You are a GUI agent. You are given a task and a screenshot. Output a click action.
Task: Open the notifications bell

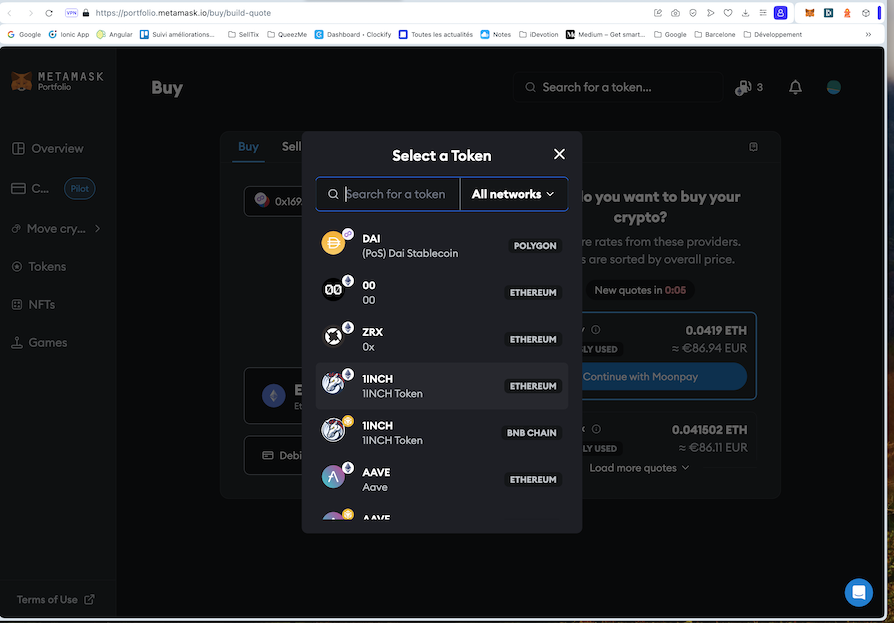pyautogui.click(x=795, y=87)
